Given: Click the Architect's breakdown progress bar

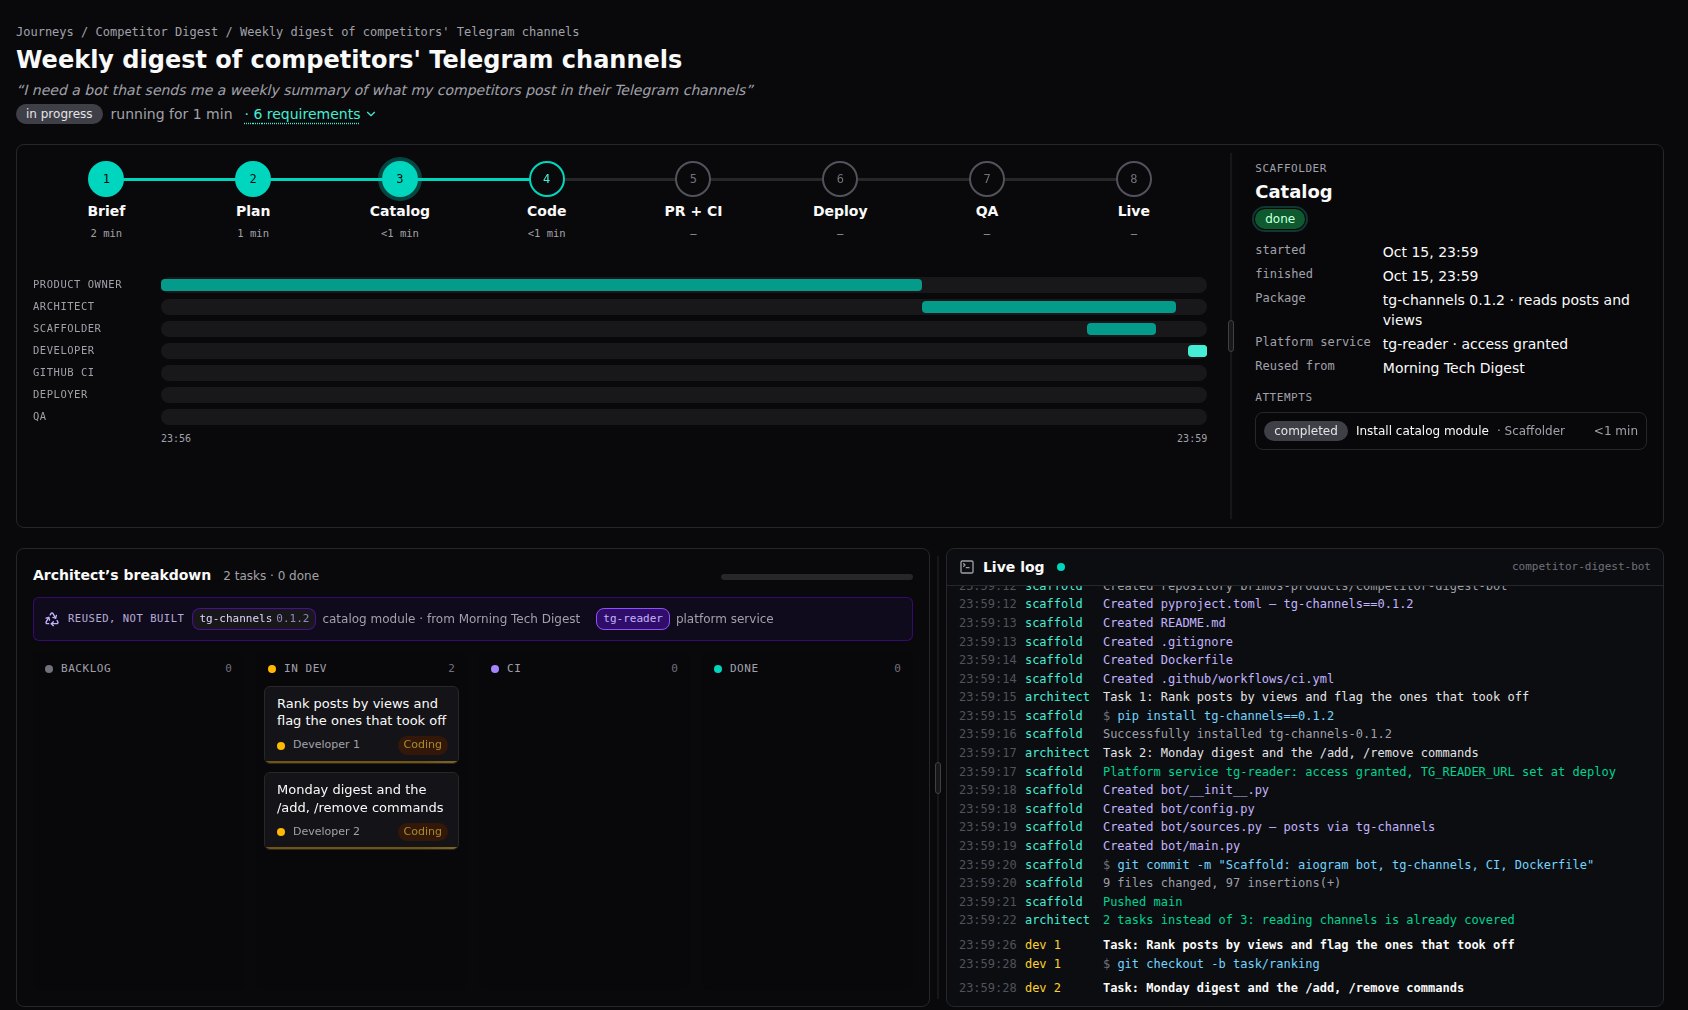Looking at the screenshot, I should [x=816, y=577].
